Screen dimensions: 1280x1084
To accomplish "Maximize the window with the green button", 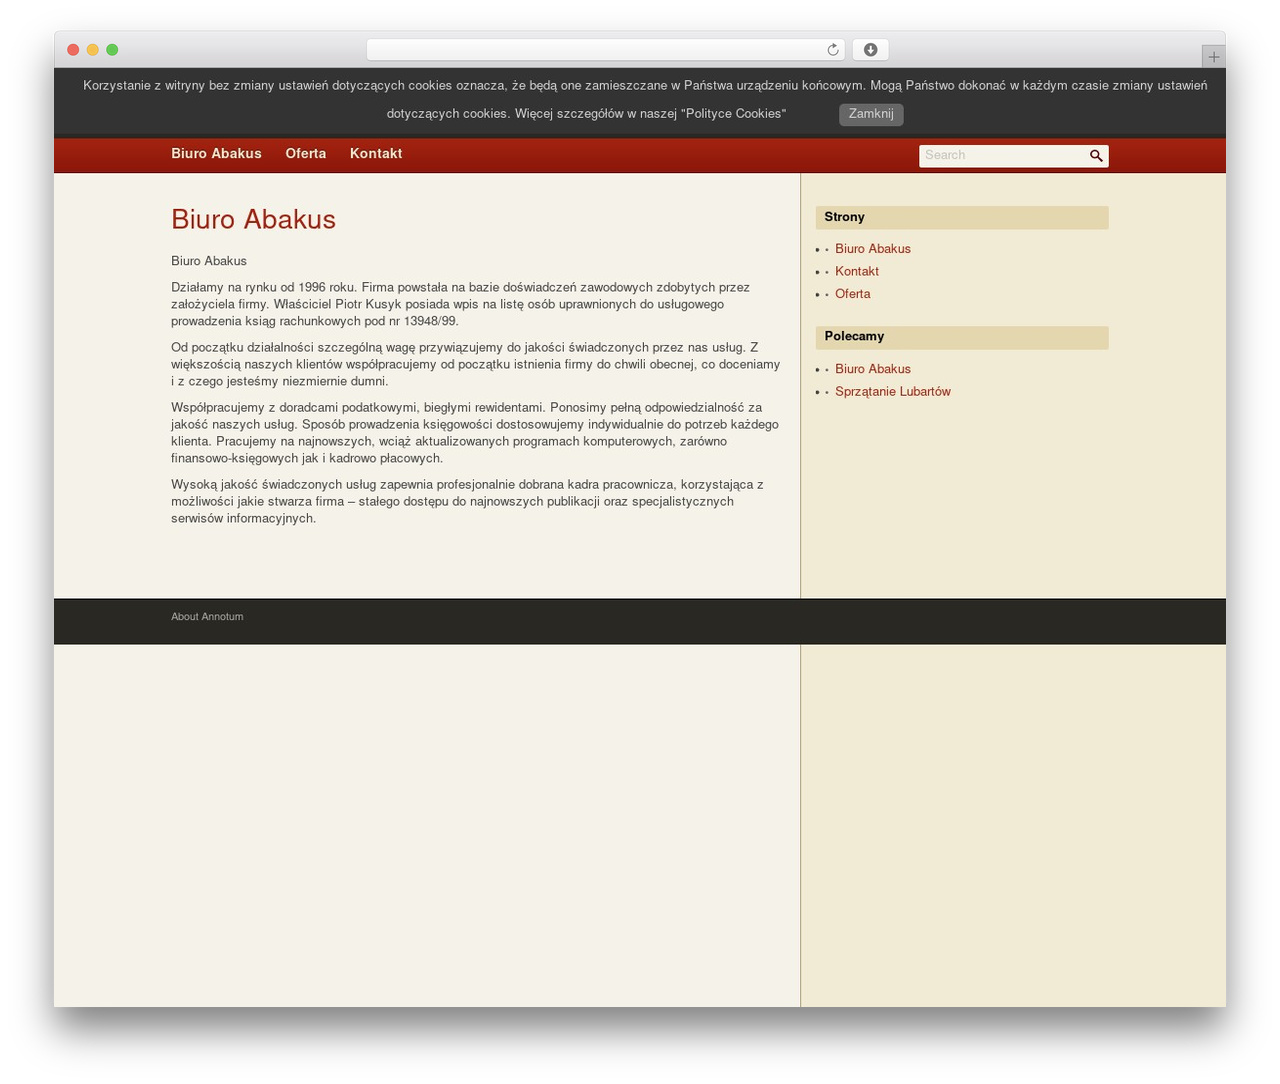I will [x=112, y=50].
